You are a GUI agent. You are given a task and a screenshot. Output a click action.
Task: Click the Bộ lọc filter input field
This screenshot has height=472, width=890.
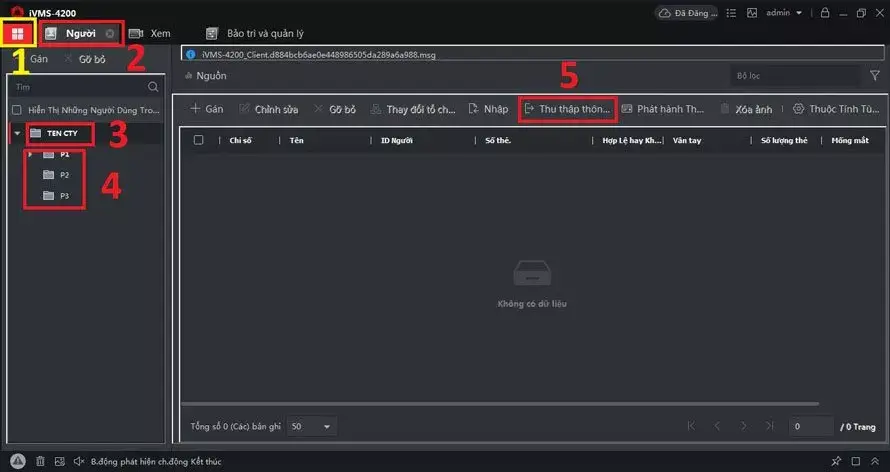tap(795, 75)
